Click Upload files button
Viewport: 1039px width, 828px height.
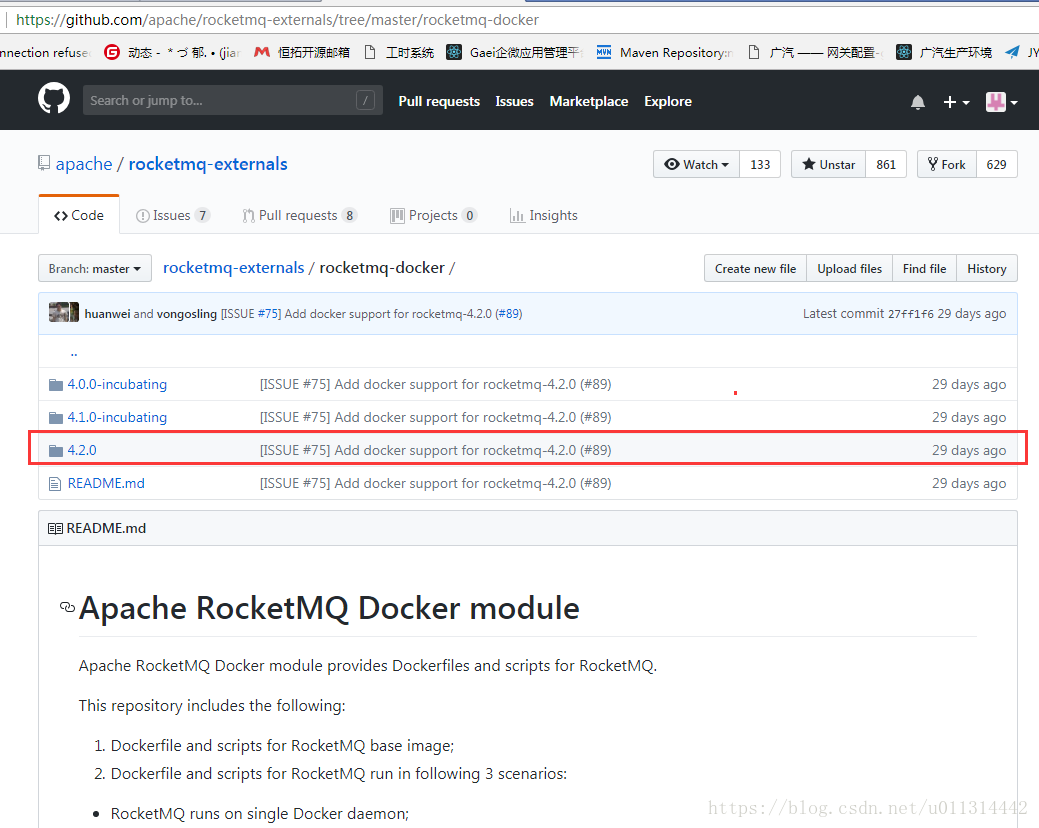click(x=849, y=268)
